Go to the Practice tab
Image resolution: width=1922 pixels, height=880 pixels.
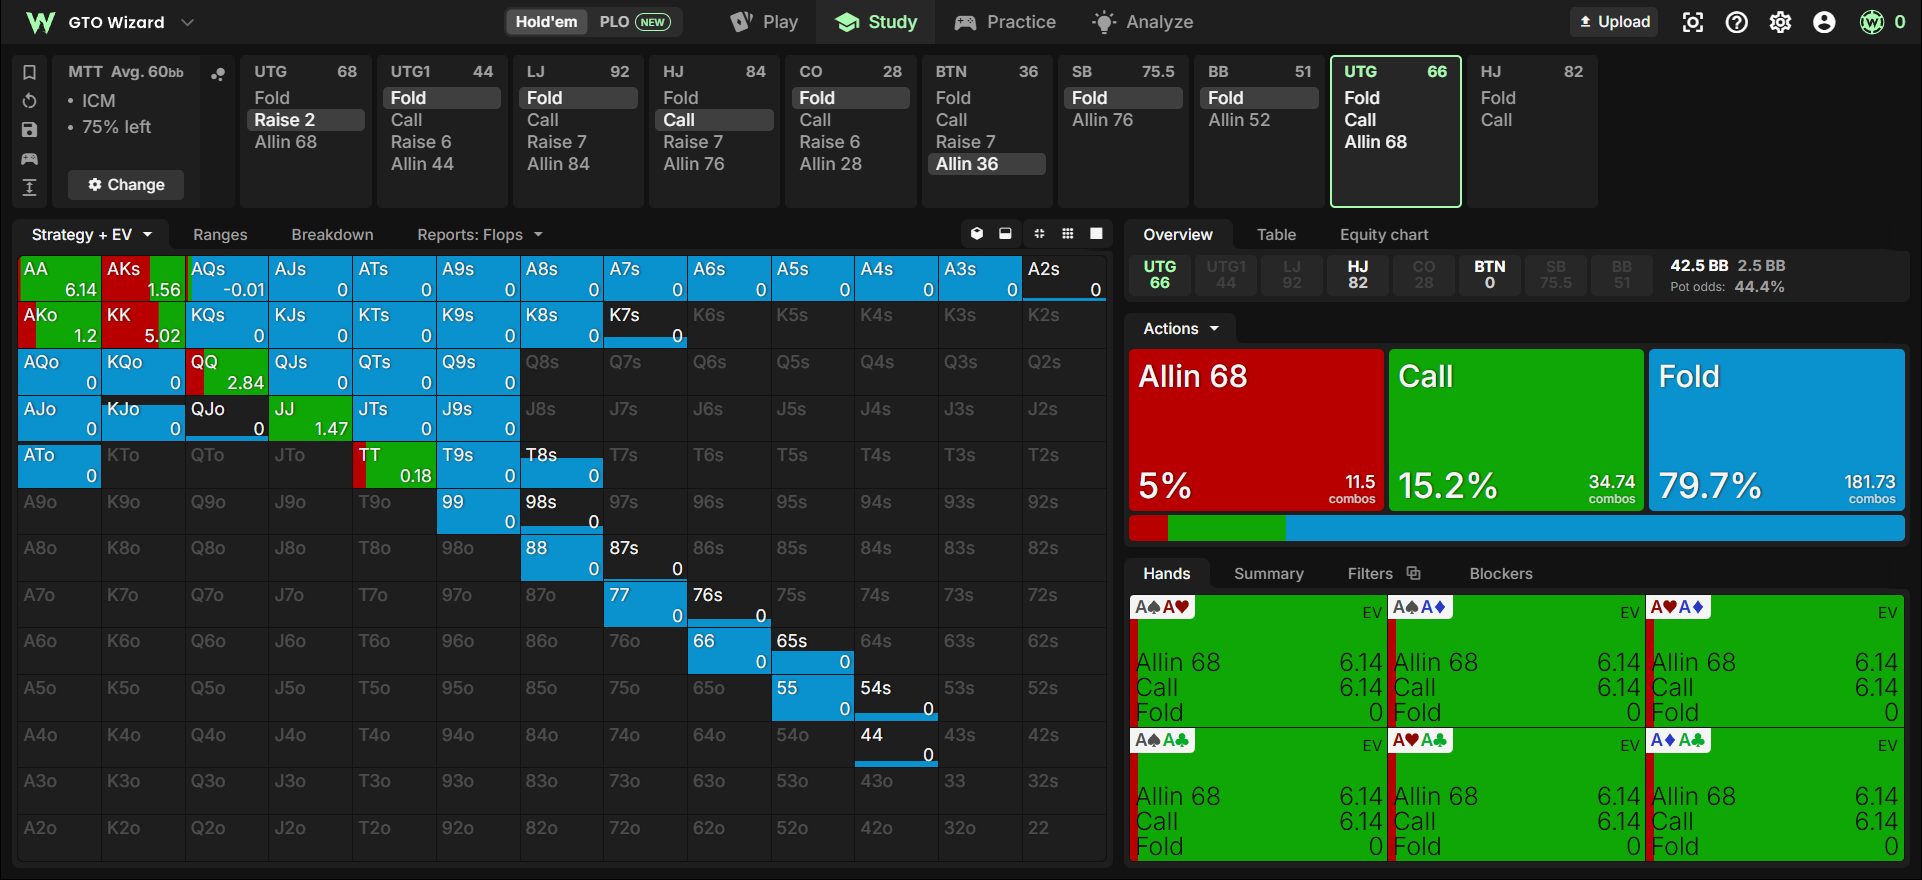tap(1006, 22)
